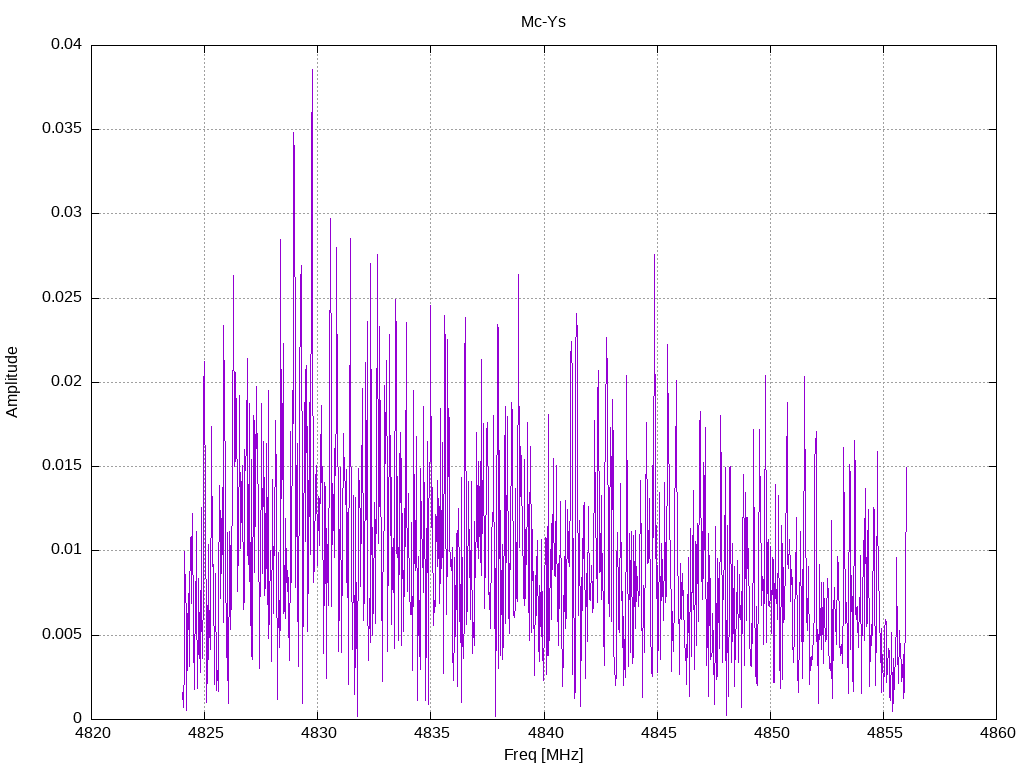Click the x-axis tick label 4860

tap(997, 733)
